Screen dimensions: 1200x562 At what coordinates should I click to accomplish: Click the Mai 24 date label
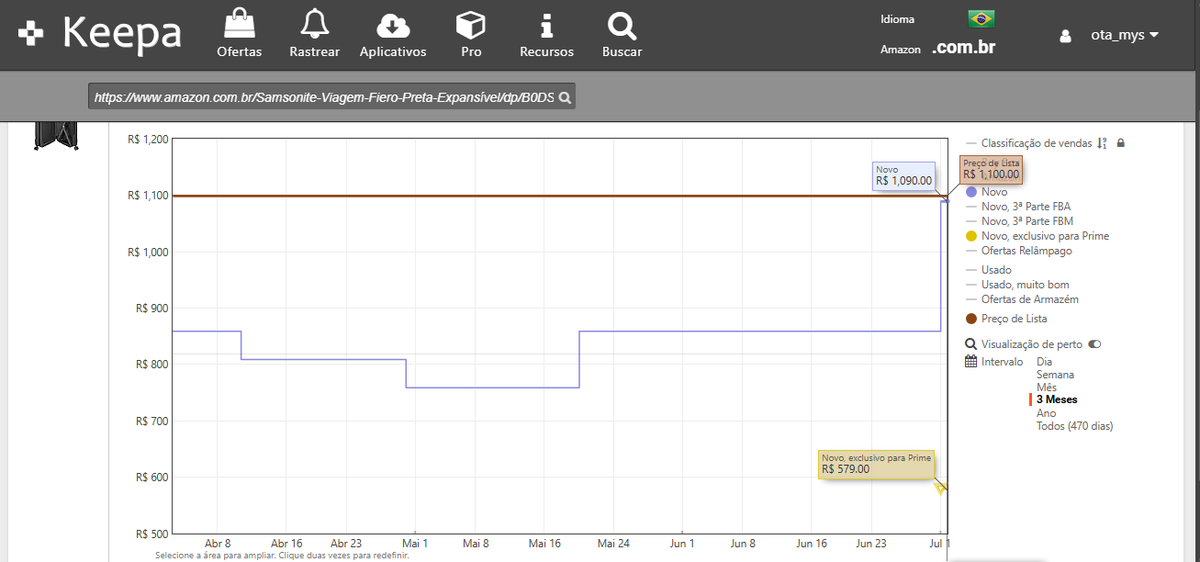tap(613, 544)
